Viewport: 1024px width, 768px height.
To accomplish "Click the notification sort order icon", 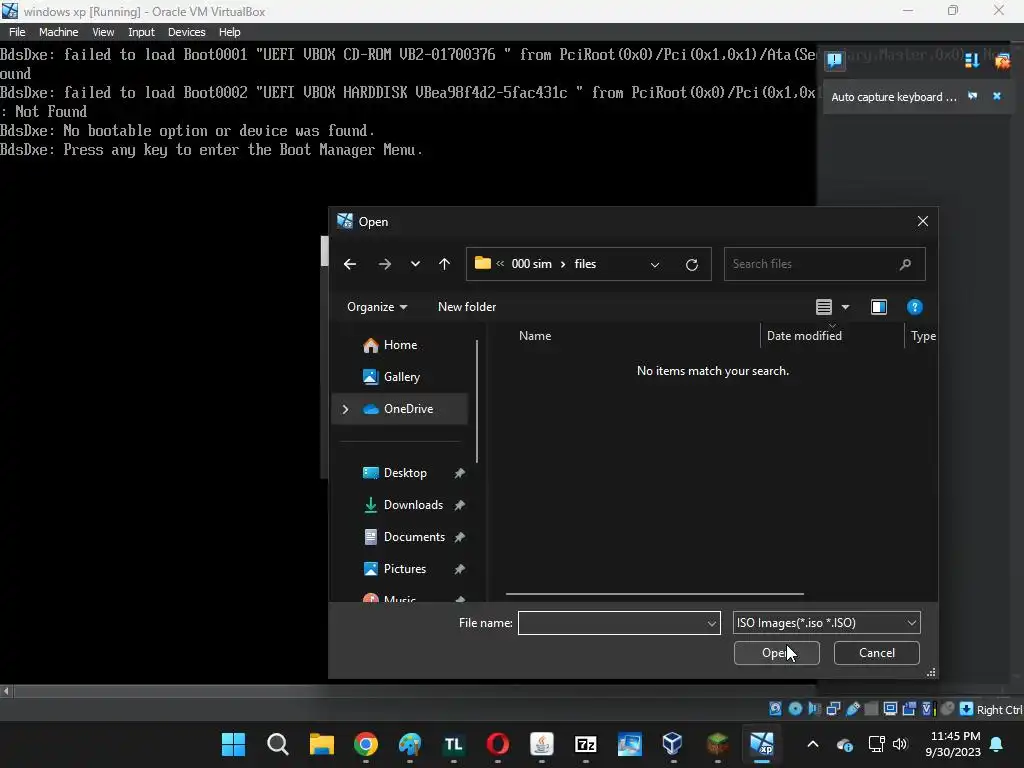I will tap(972, 61).
